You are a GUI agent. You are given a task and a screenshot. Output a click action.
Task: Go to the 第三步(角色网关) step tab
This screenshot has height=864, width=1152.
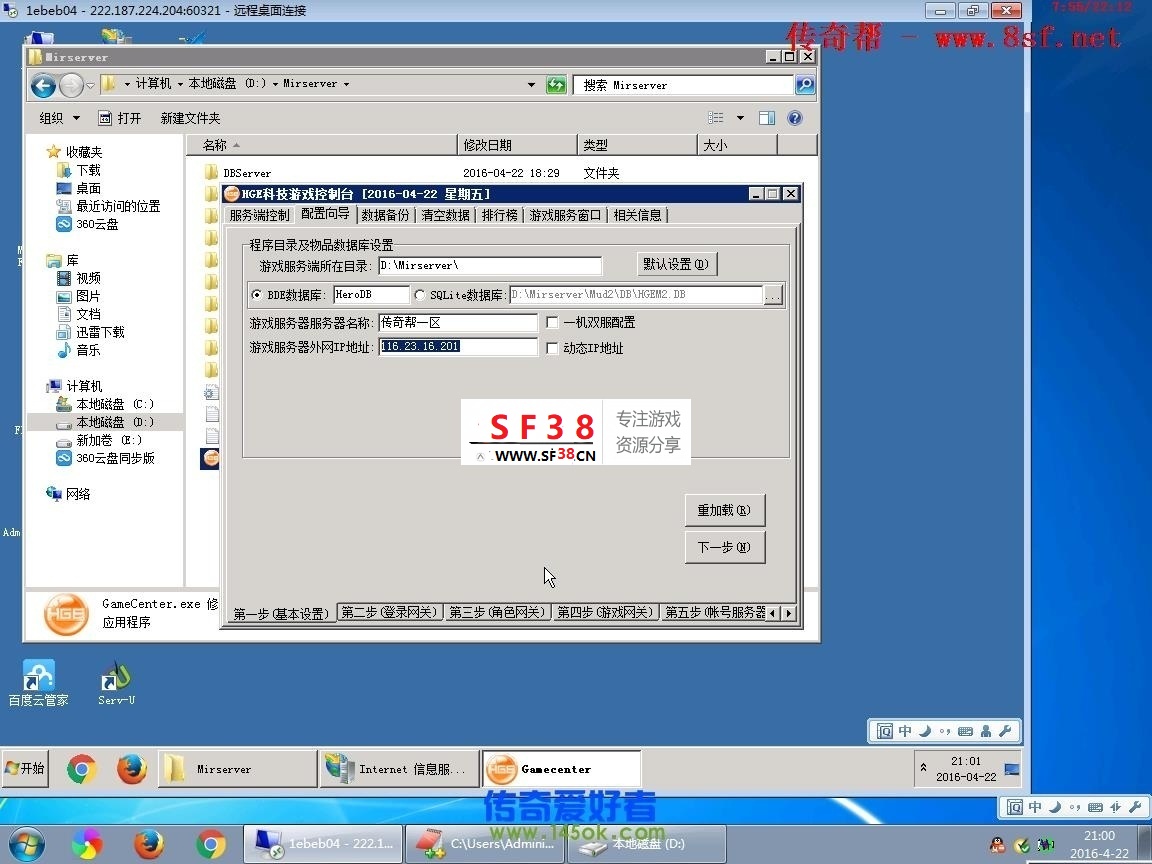(x=497, y=612)
